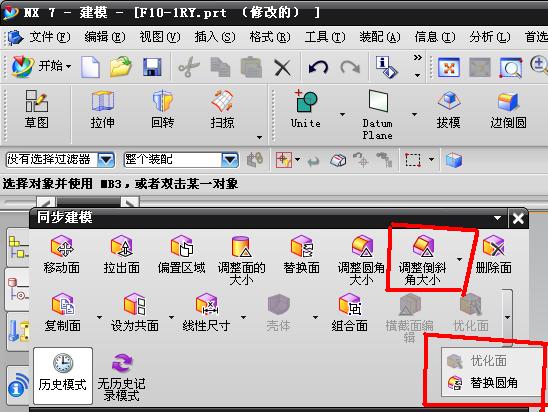
Task: Click the 替换面 replace face icon
Action: click(301, 246)
